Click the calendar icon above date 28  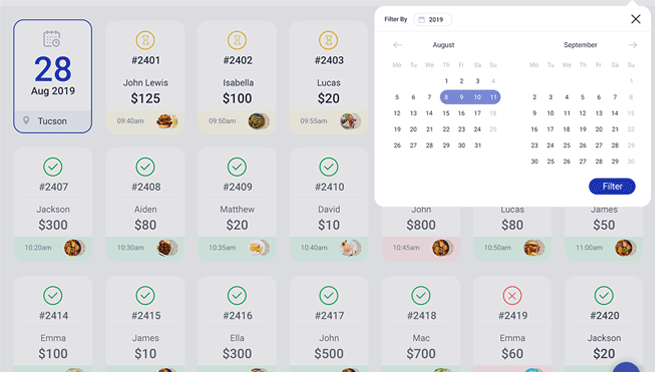click(x=52, y=39)
